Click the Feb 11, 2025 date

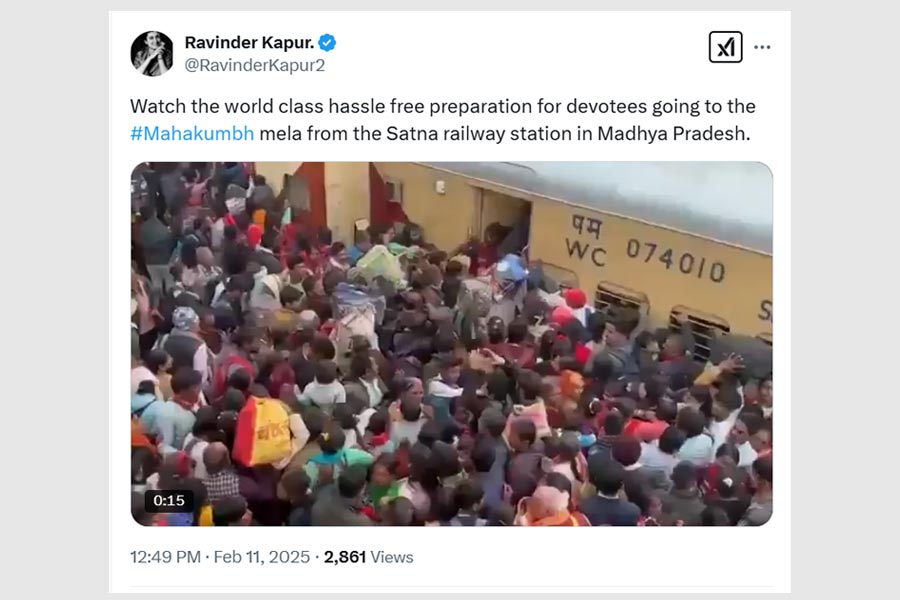(x=262, y=557)
